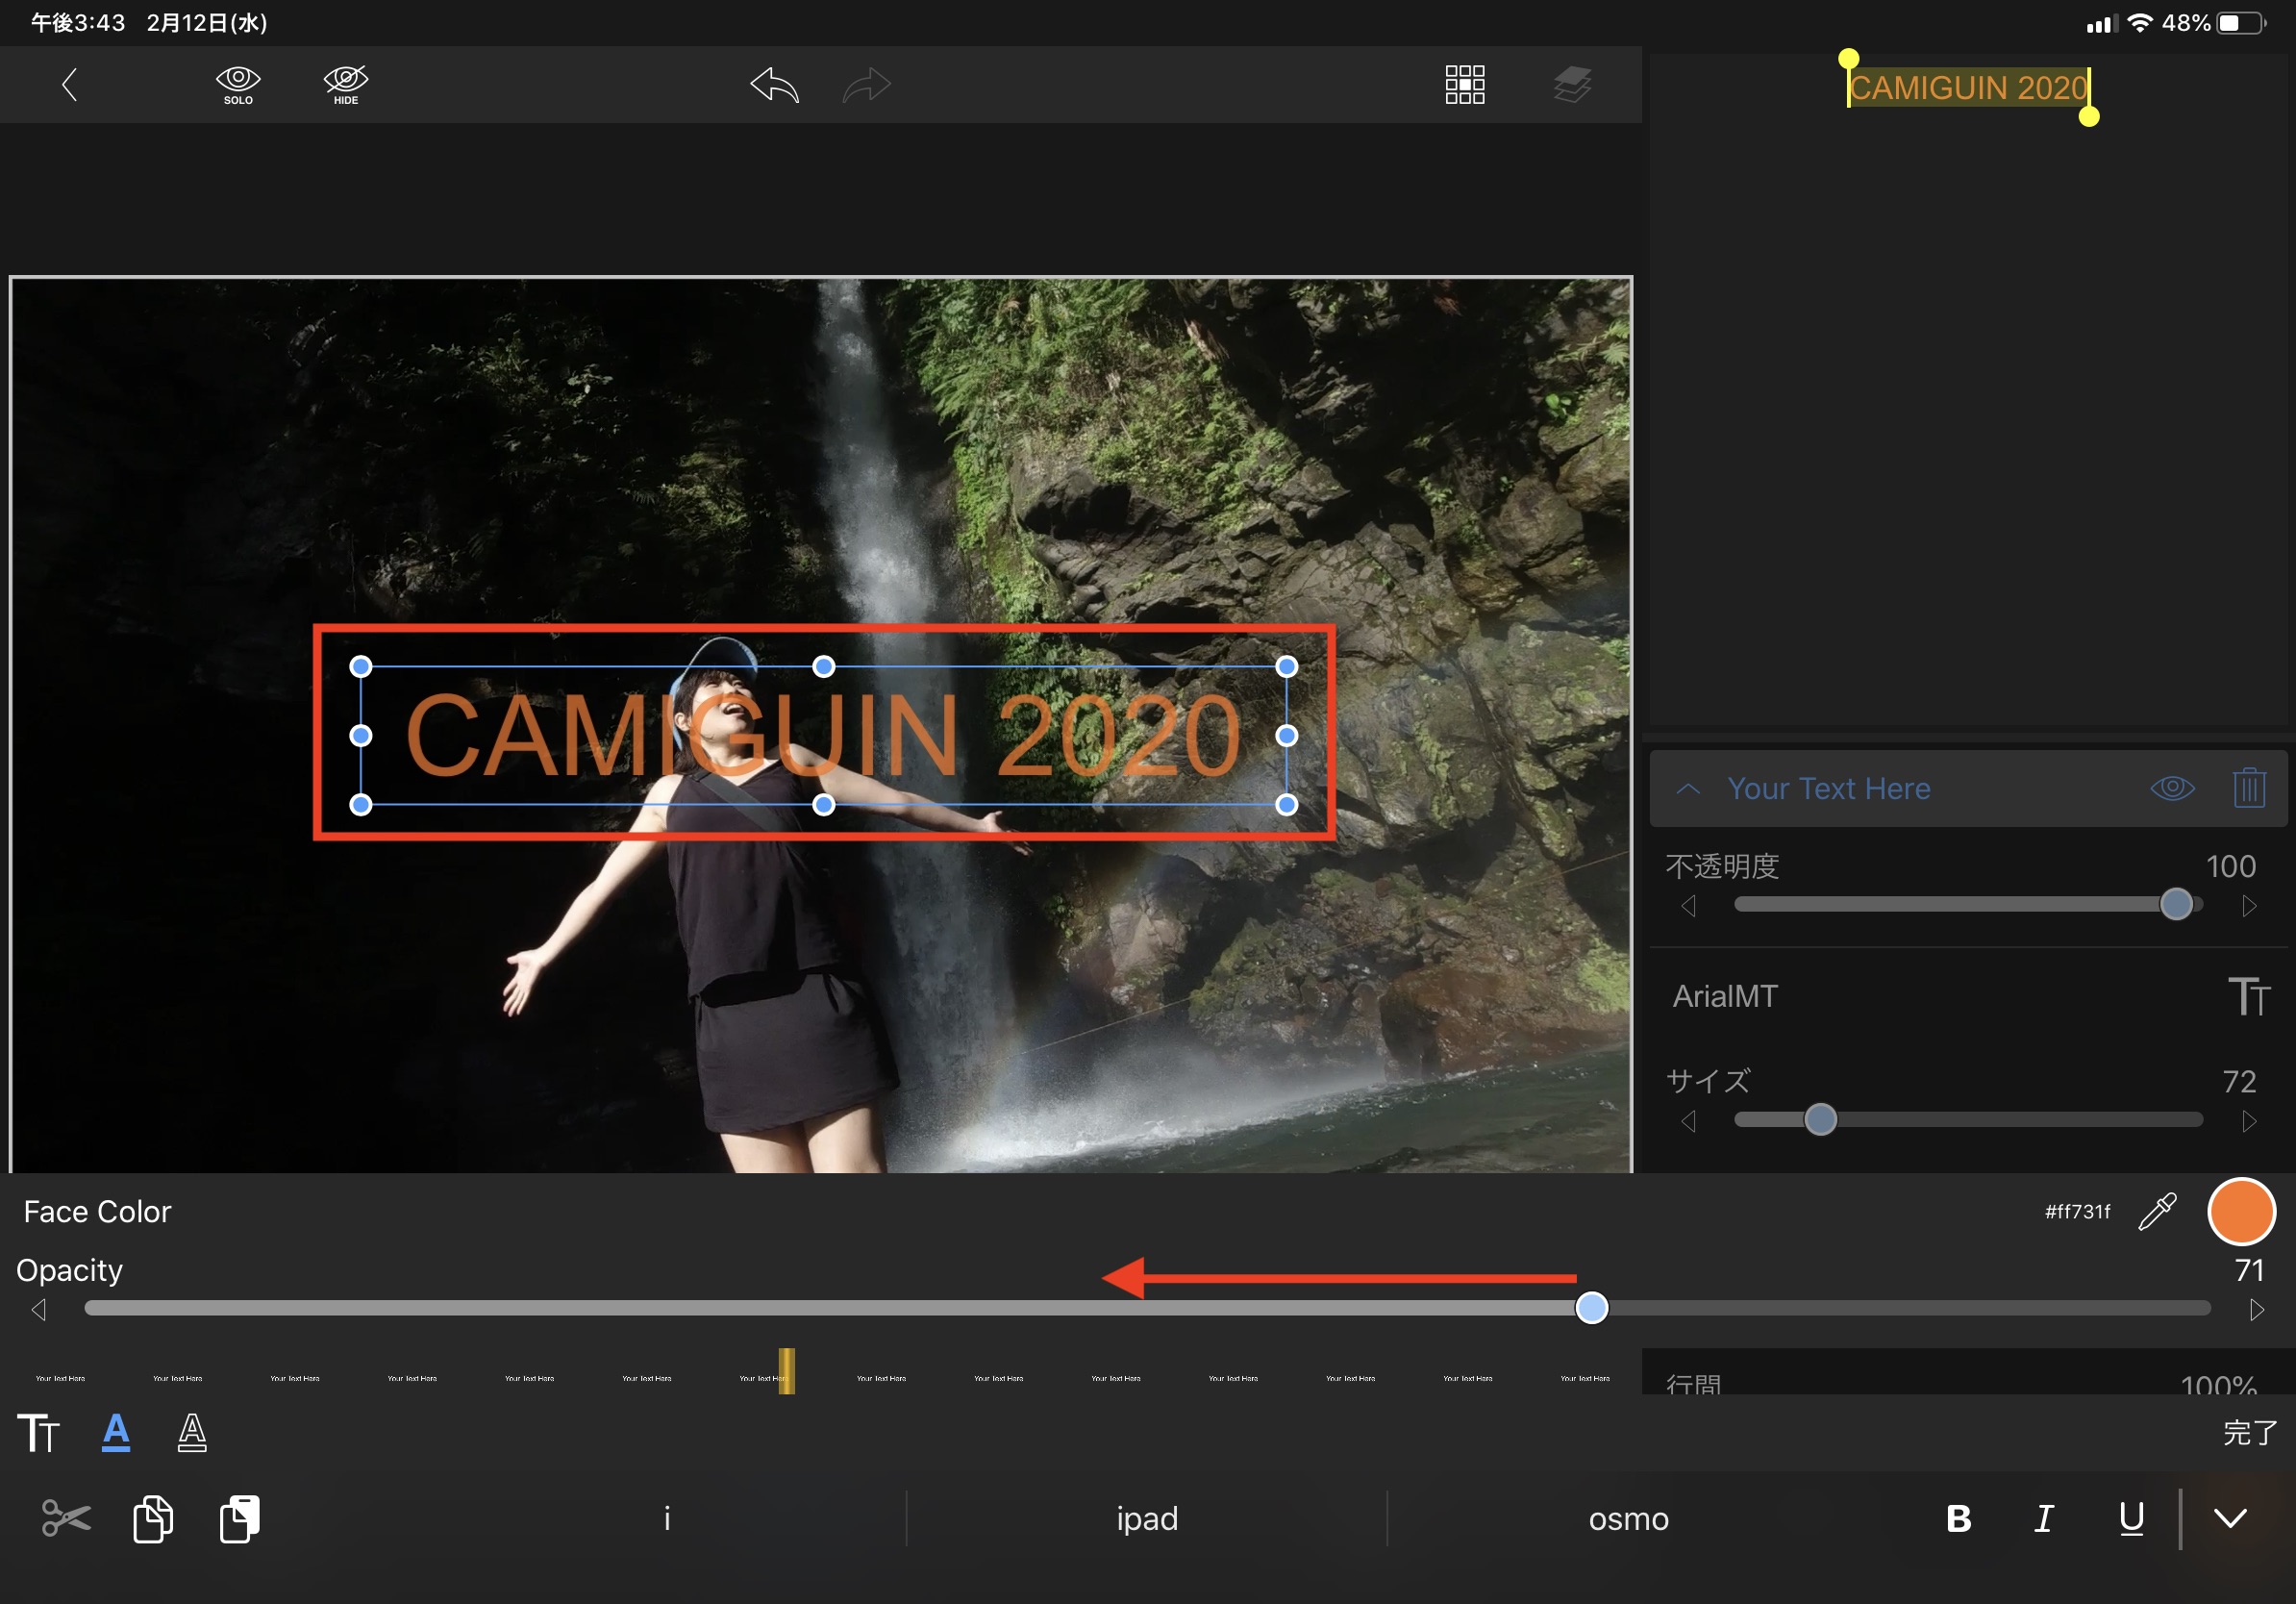Click the undo arrow icon
The height and width of the screenshot is (1604, 2296).
click(x=775, y=85)
